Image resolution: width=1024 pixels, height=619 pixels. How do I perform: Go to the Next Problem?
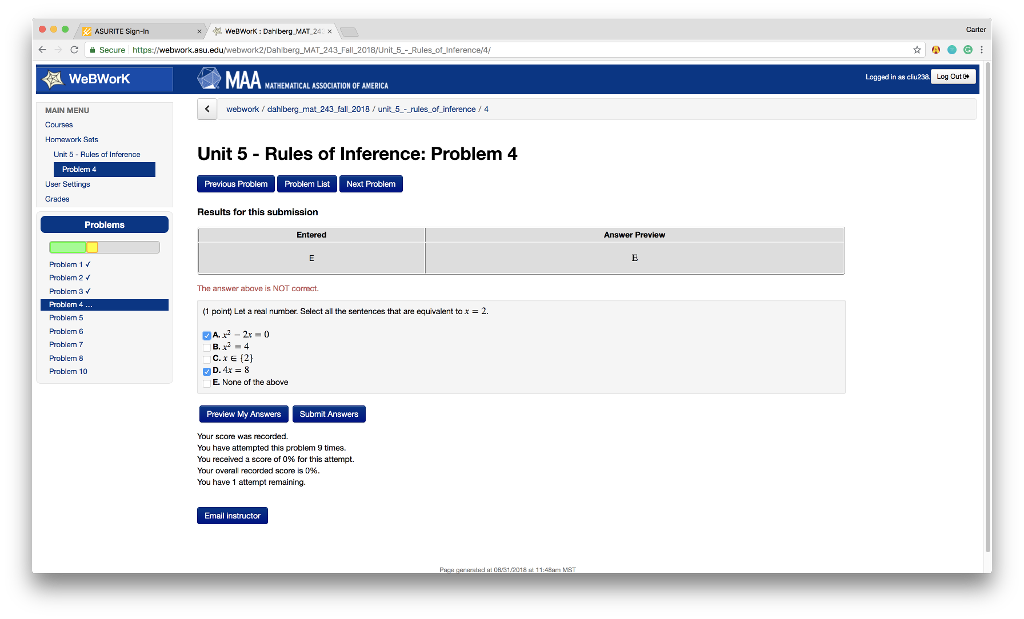point(371,184)
